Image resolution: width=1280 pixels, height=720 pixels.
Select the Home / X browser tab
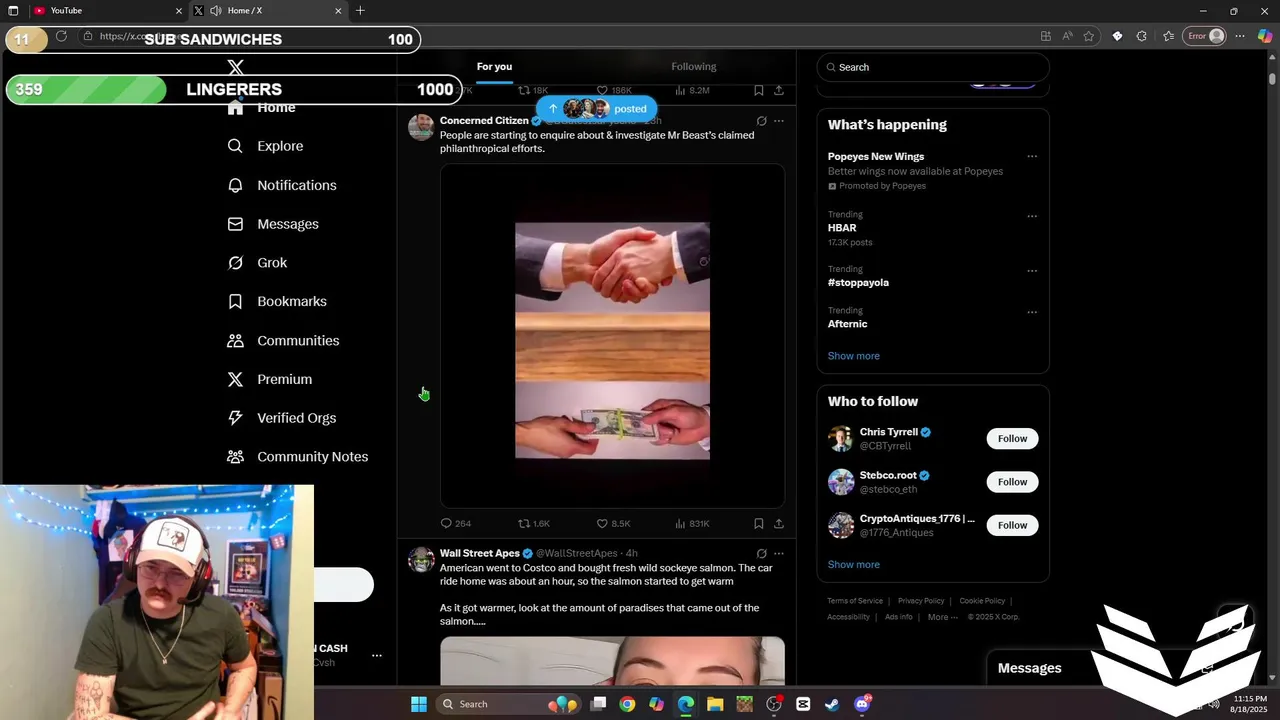click(x=268, y=11)
